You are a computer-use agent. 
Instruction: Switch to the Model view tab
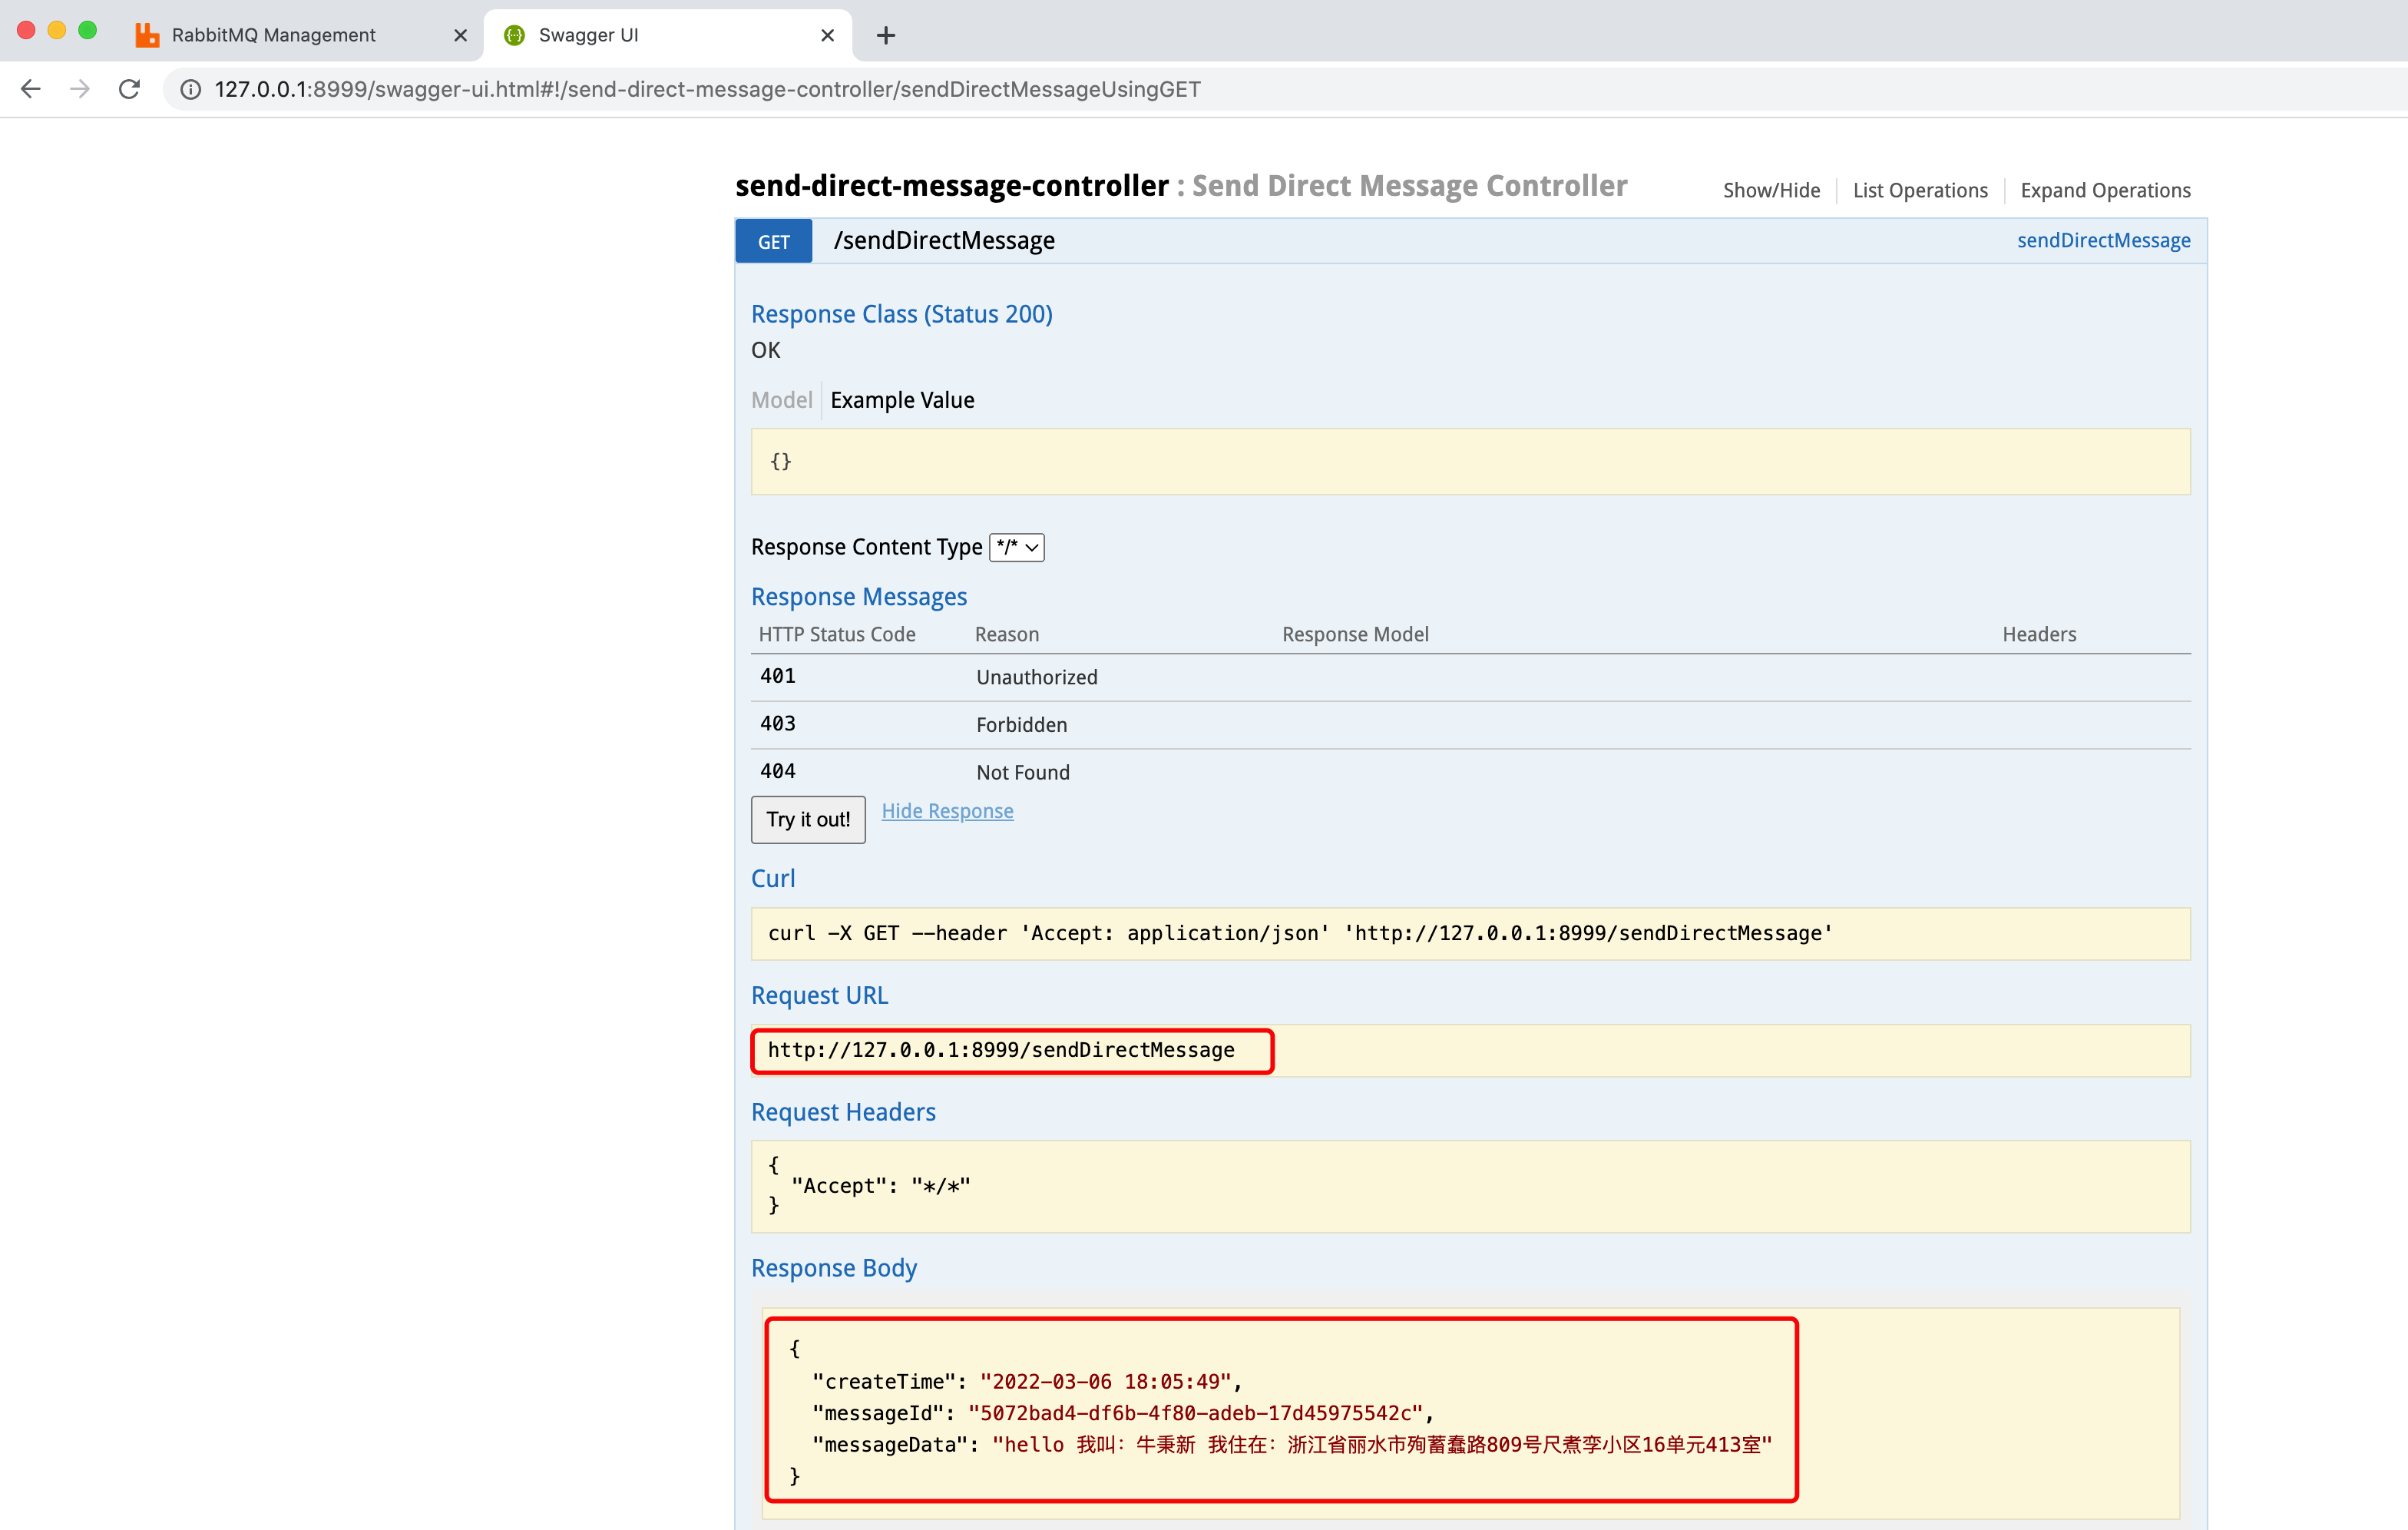click(x=781, y=400)
